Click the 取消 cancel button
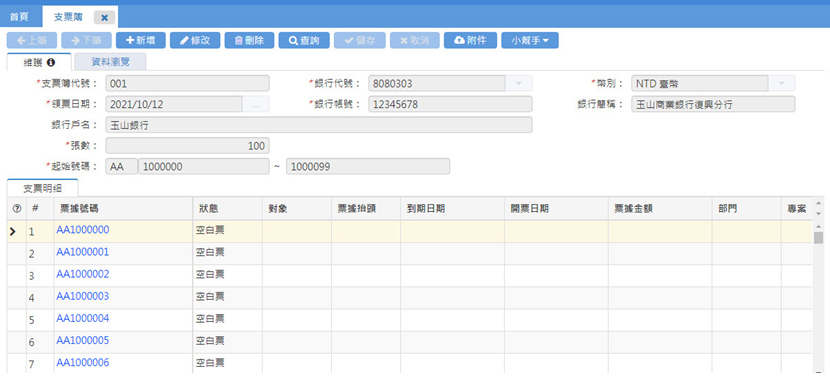This screenshot has height=385, width=830. (414, 40)
